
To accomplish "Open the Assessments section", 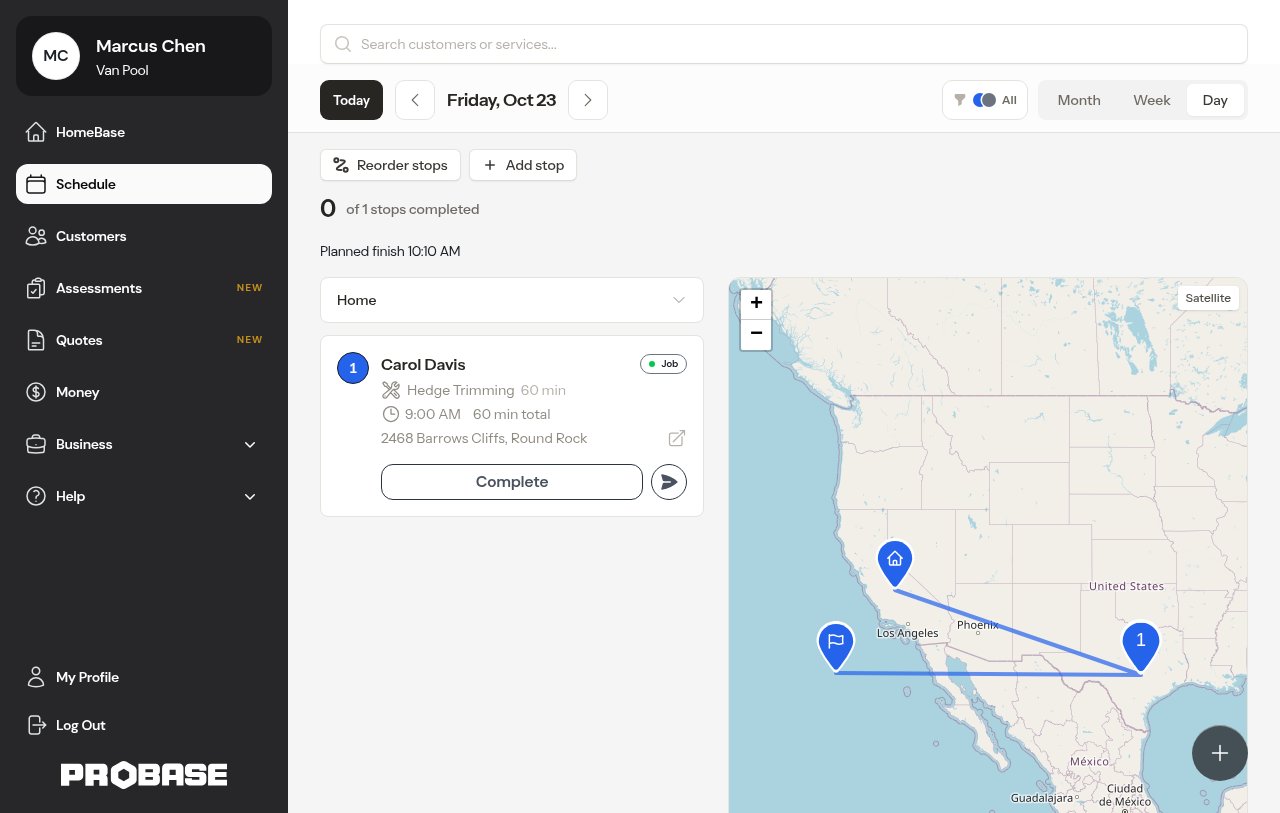I will pos(144,288).
